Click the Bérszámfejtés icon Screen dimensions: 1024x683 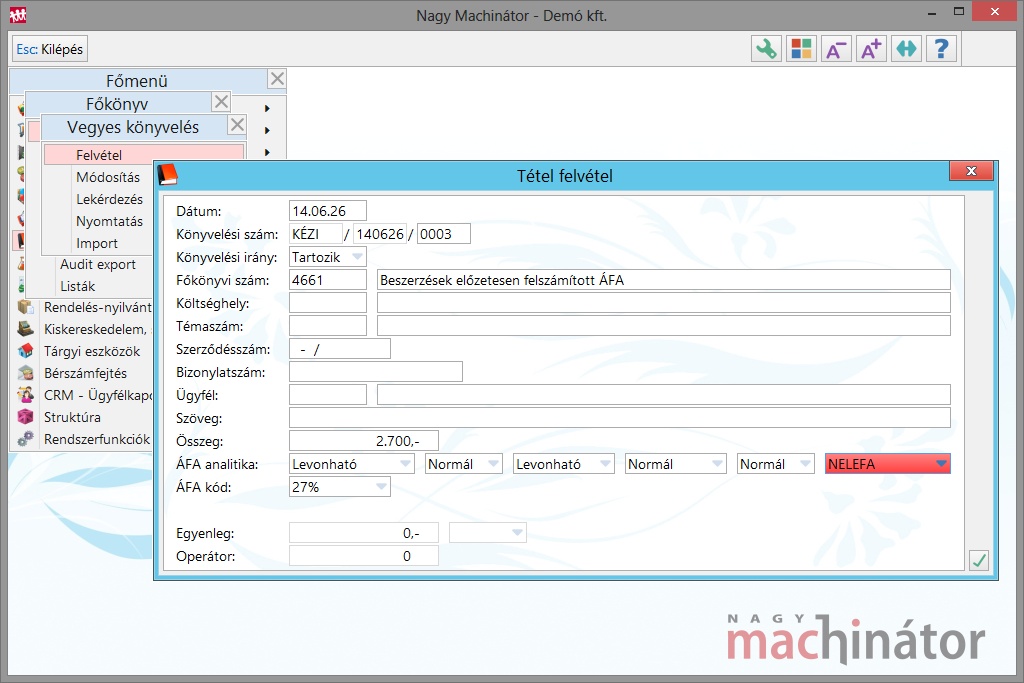(25, 373)
